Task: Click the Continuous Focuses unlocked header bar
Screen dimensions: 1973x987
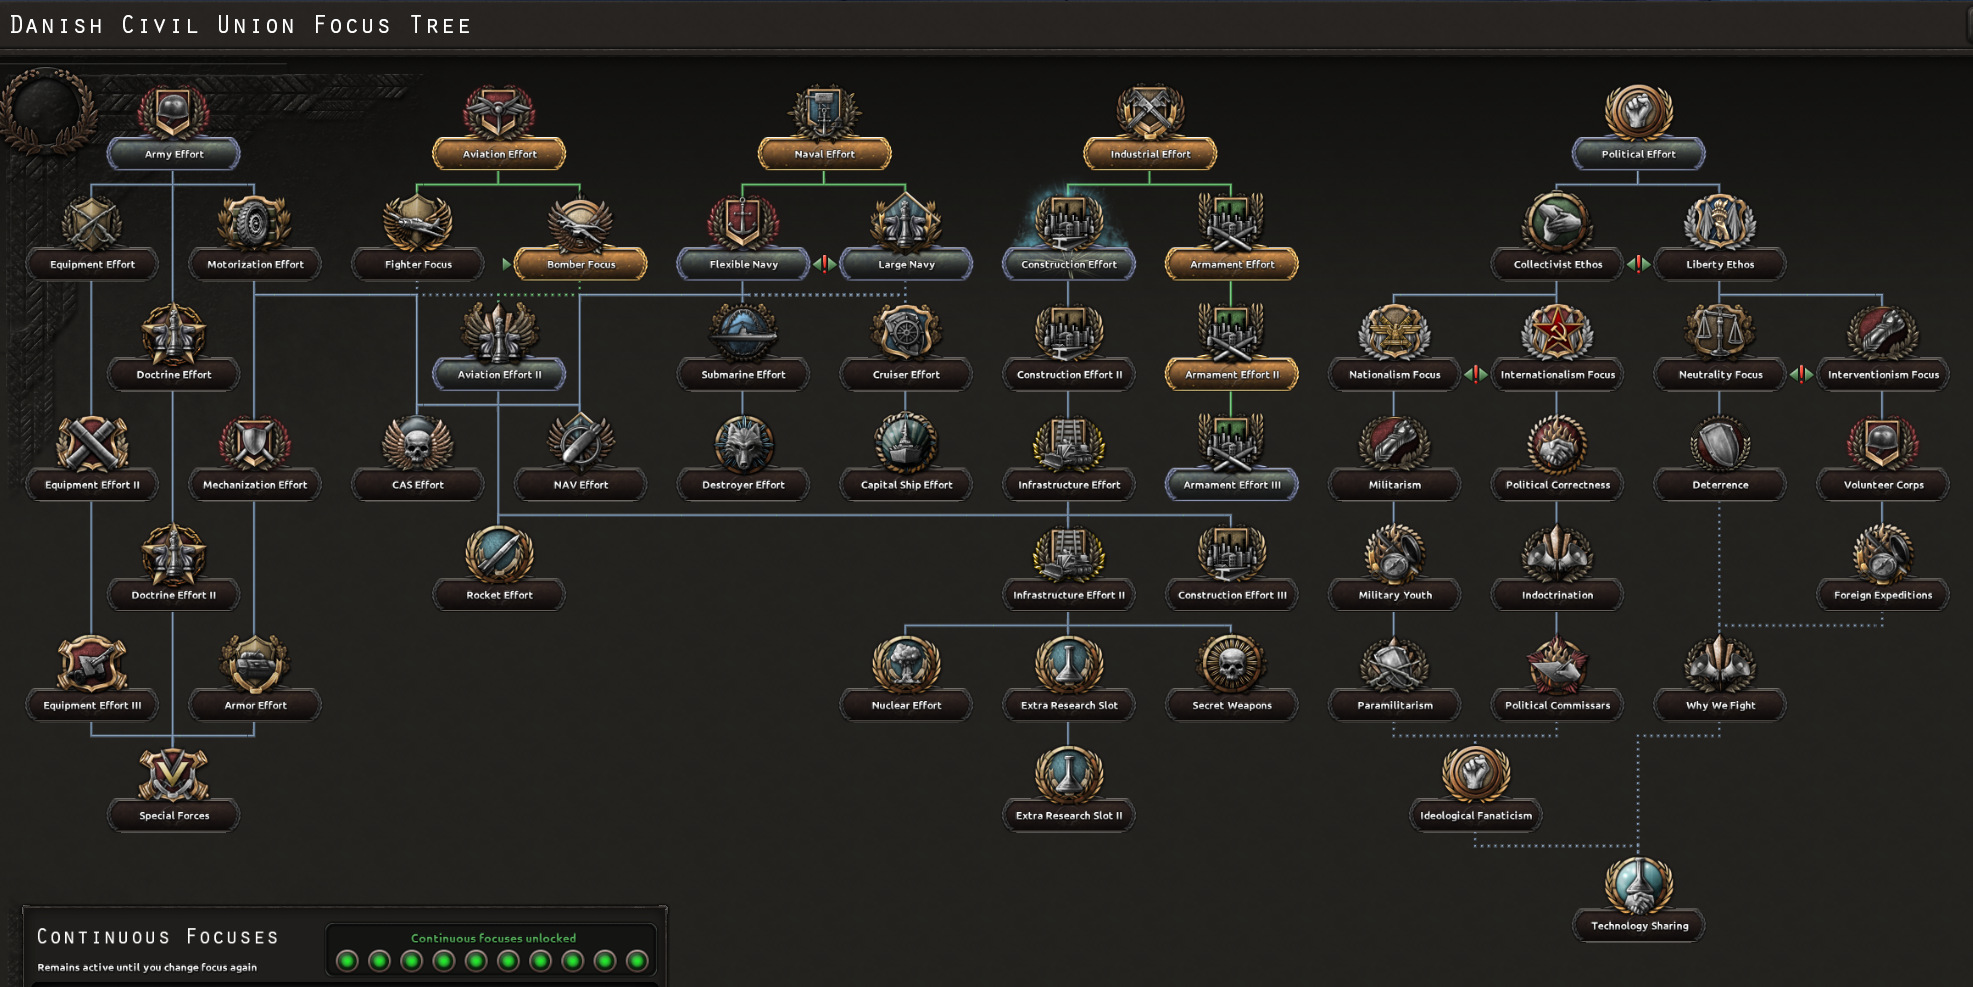Action: [x=492, y=938]
